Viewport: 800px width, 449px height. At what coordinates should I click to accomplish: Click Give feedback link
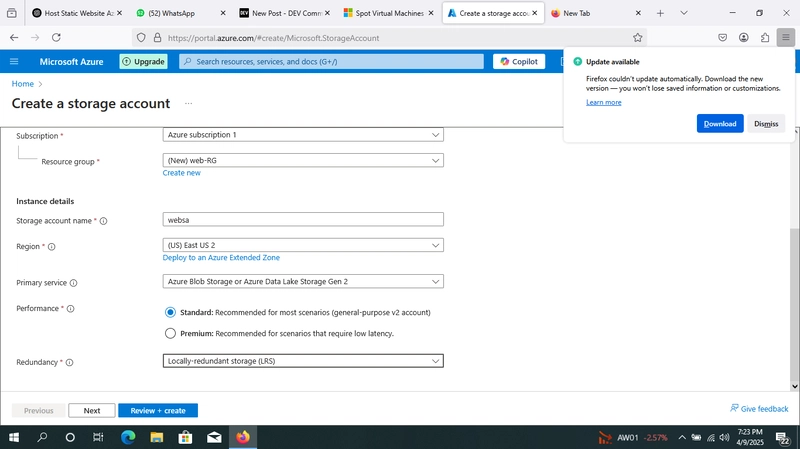click(x=759, y=409)
